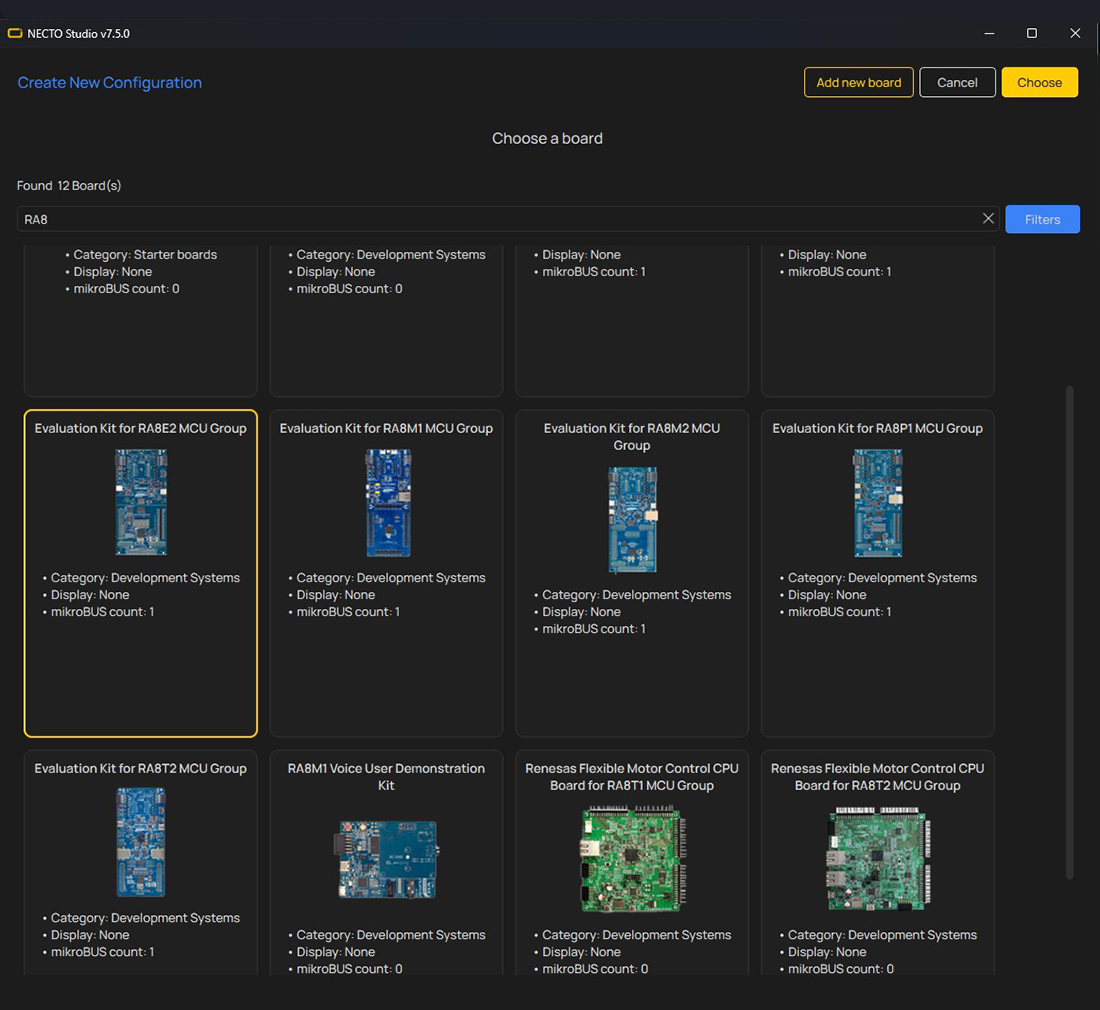
Task: Click Category: Development Systems under RA8M2 kit
Action: (x=636, y=595)
